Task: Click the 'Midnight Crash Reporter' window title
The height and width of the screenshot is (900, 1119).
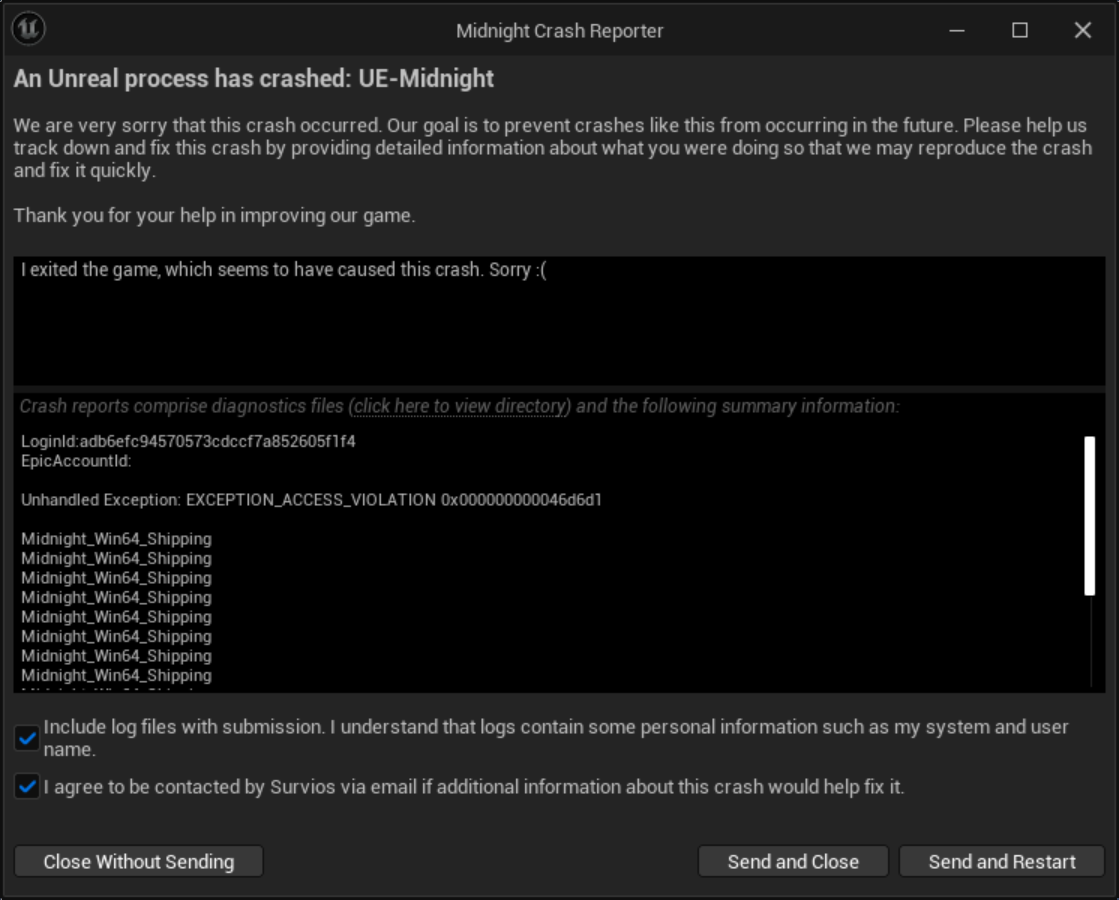Action: pos(559,30)
